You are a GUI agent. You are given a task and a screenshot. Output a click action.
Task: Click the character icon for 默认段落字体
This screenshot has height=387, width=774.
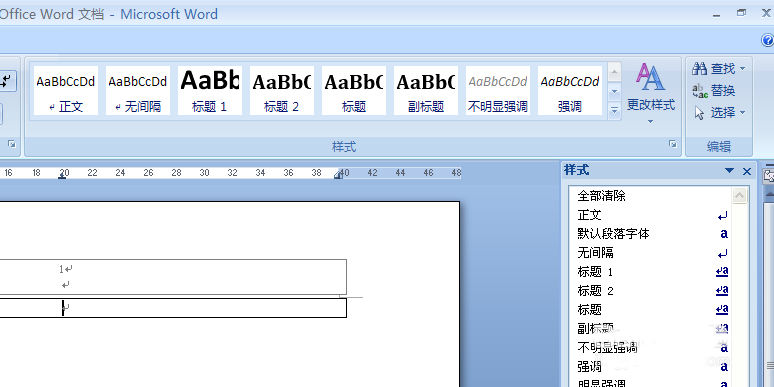(x=724, y=234)
